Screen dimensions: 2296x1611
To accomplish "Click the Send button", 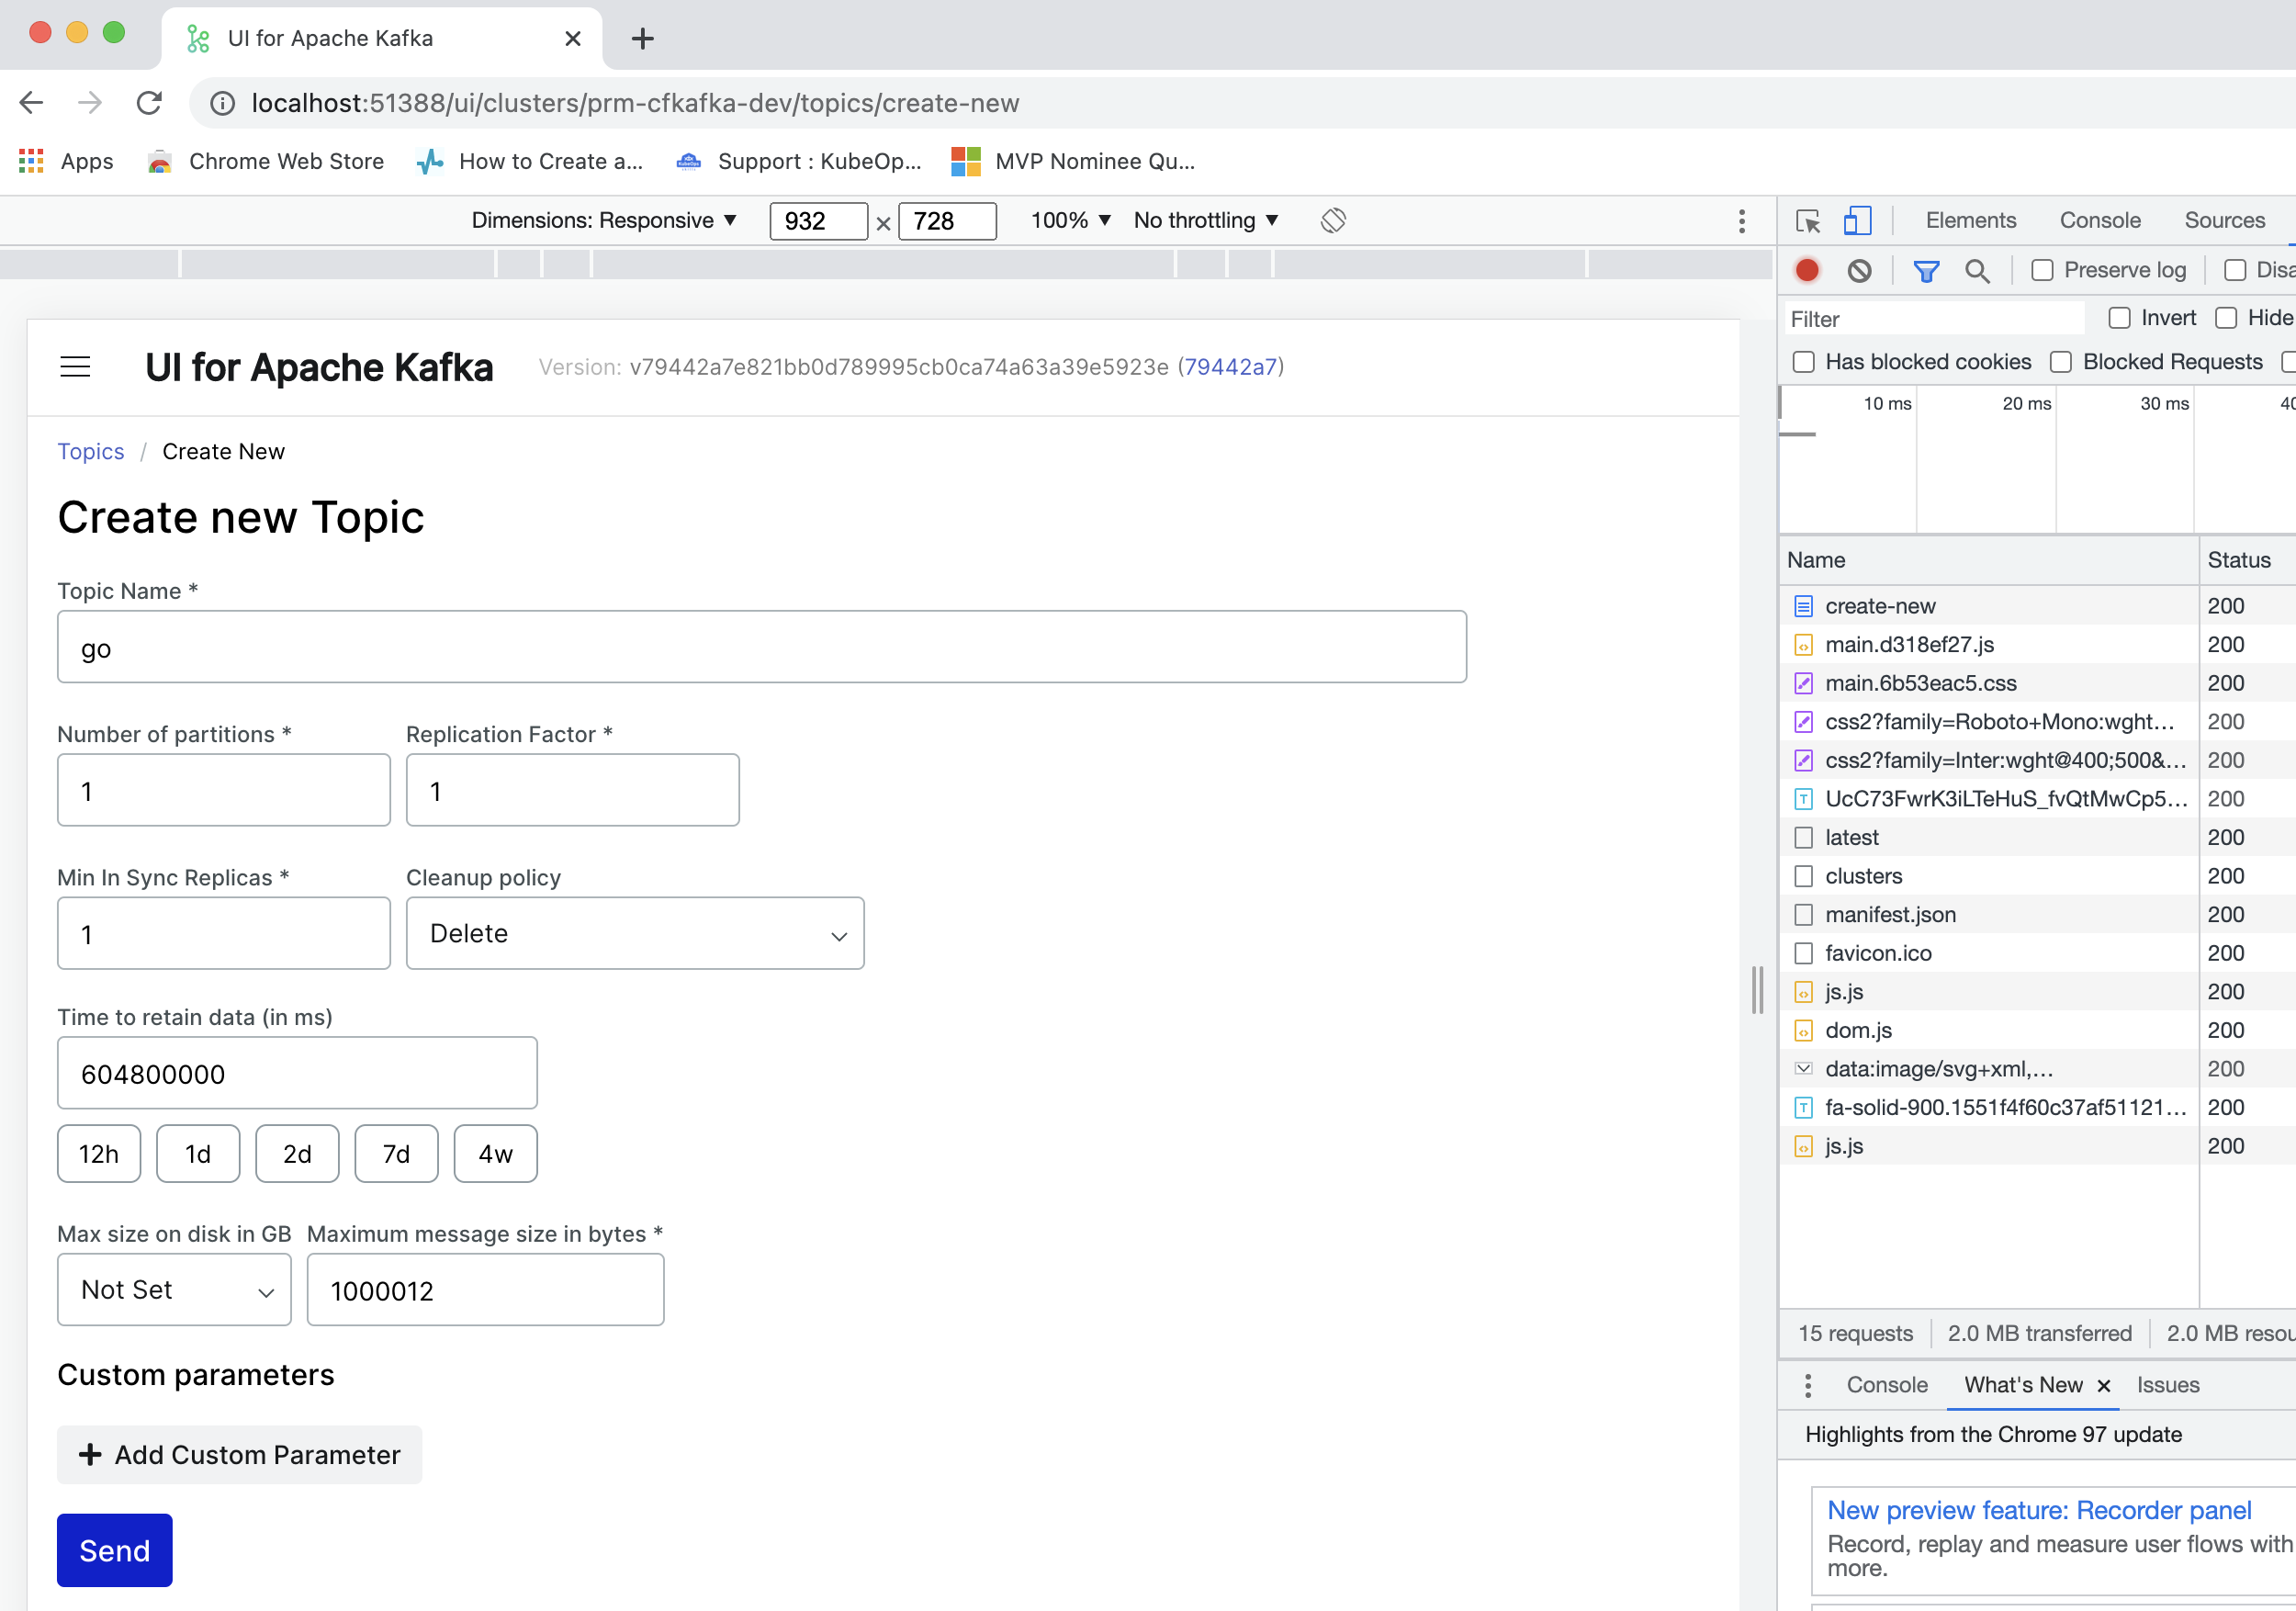I will point(114,1550).
